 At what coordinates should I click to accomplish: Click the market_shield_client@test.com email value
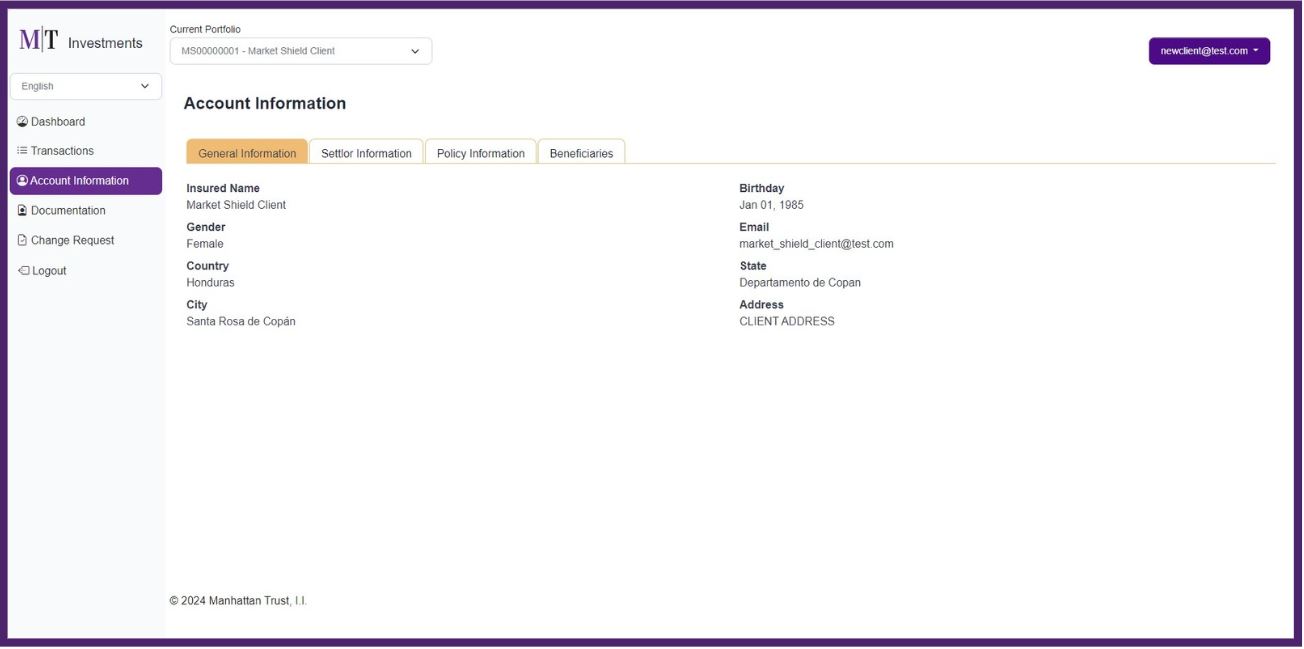pyautogui.click(x=816, y=244)
